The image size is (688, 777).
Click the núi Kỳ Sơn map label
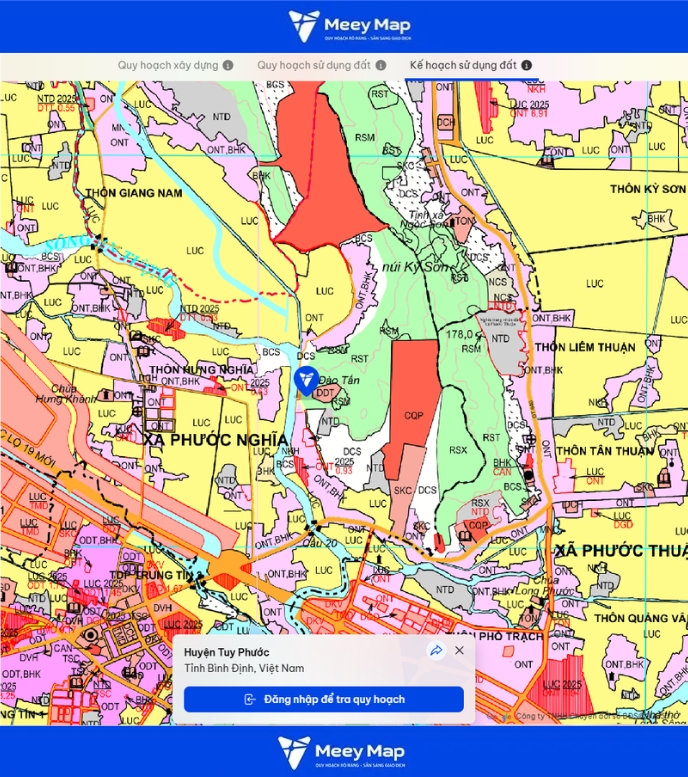[x=412, y=268]
